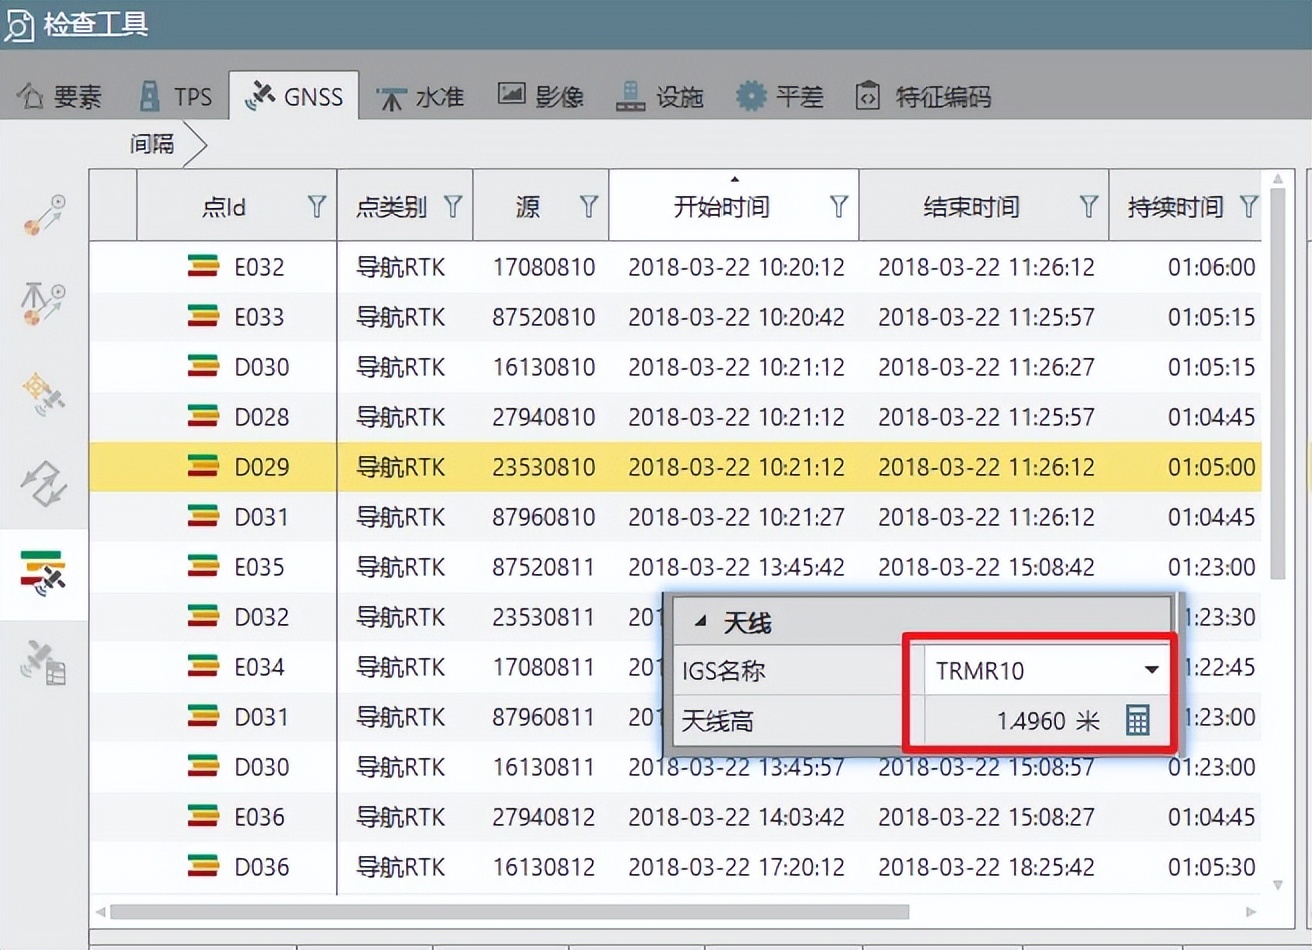Select the colored-bars GNSS interval sidebar view
This screenshot has width=1312, height=950.
coord(44,573)
